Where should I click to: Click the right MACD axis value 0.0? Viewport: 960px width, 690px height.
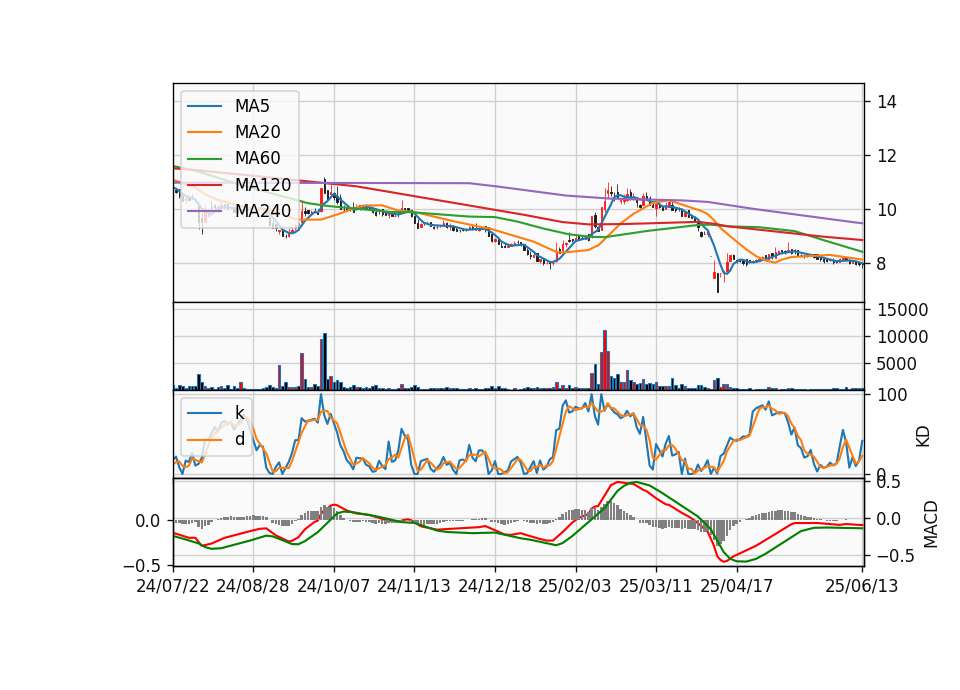coord(889,519)
